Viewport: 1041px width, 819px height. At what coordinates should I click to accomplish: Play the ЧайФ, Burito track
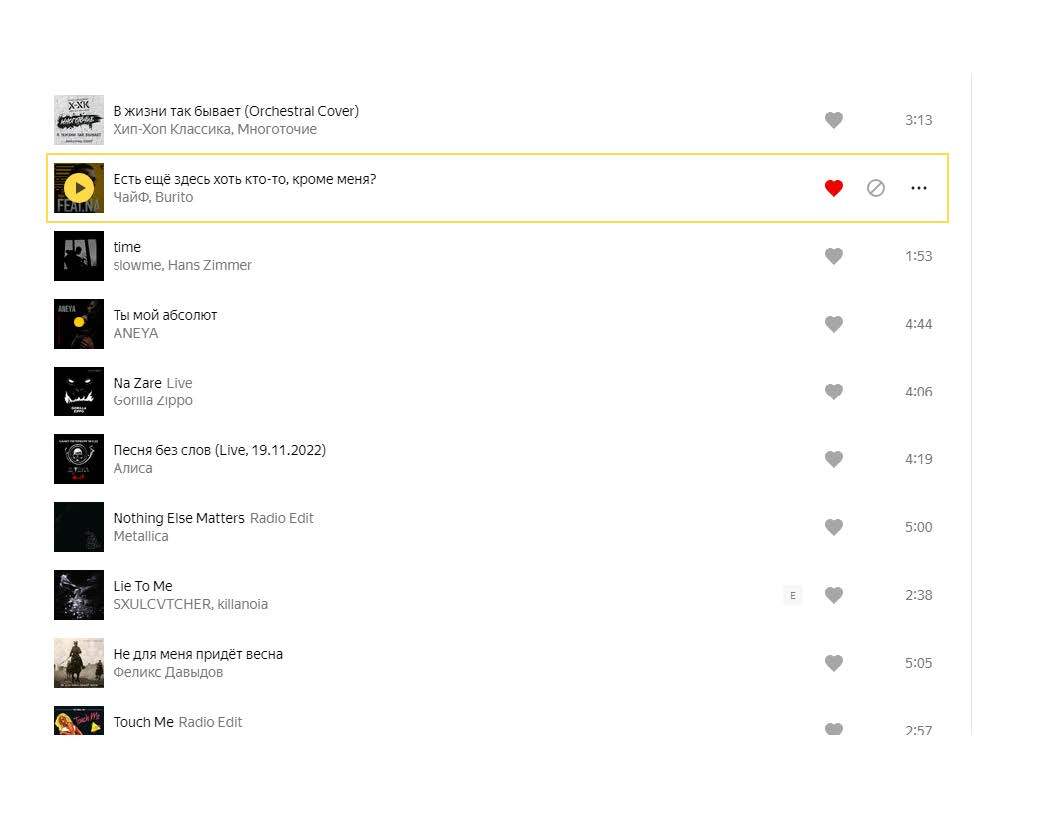79,188
